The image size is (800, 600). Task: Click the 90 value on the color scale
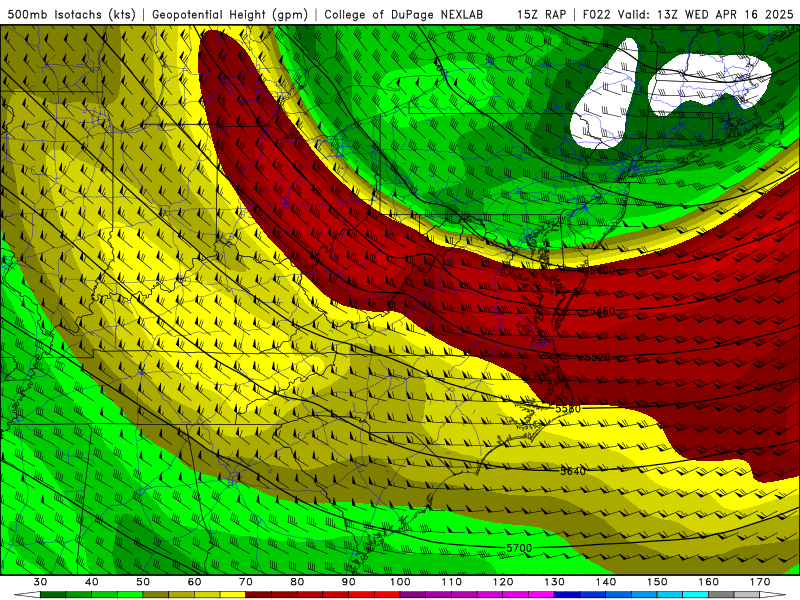(349, 582)
